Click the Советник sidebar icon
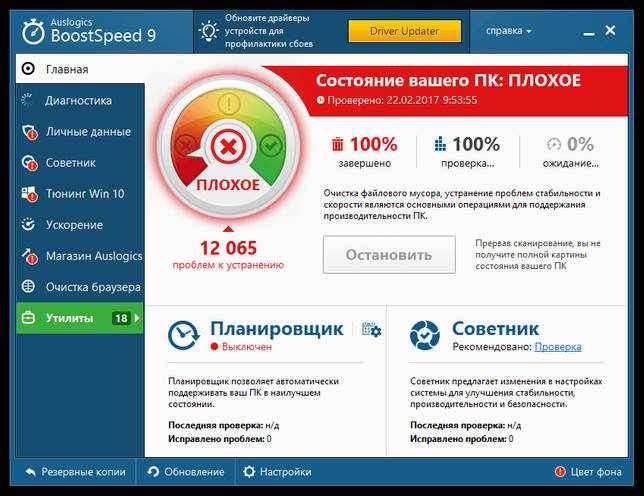The width and height of the screenshot is (644, 496). pos(30,163)
